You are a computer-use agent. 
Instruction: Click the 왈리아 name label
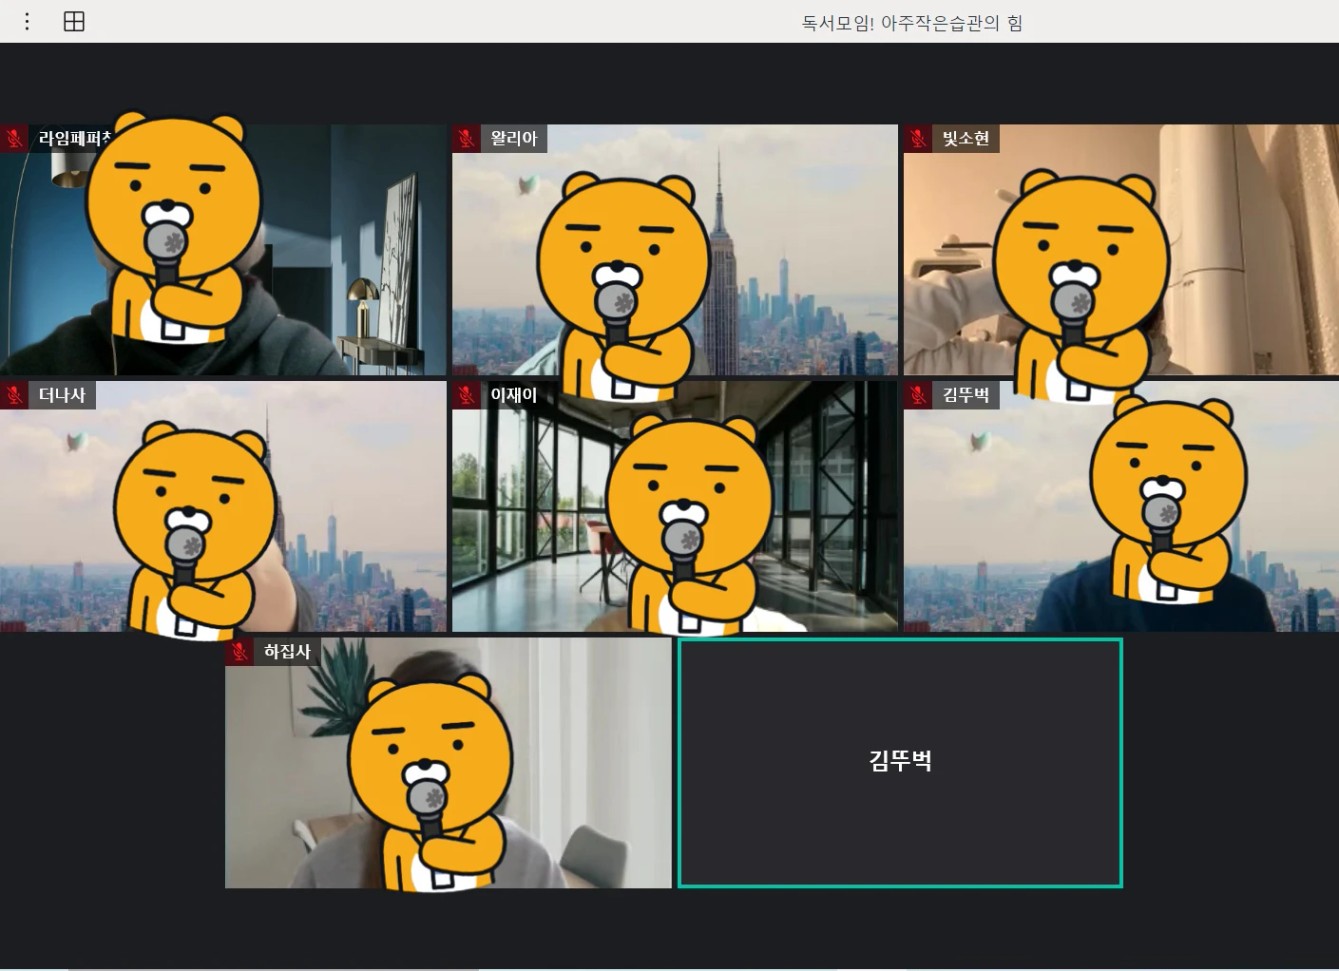(514, 138)
